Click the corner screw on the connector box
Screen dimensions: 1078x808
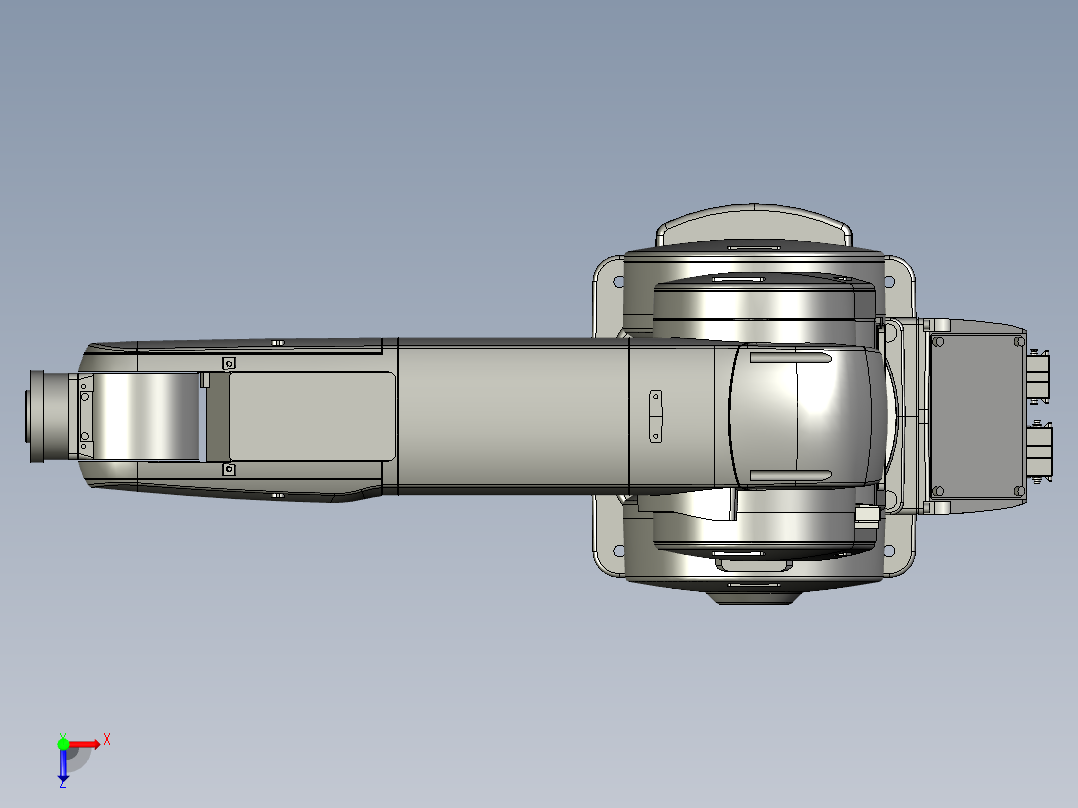click(x=938, y=341)
